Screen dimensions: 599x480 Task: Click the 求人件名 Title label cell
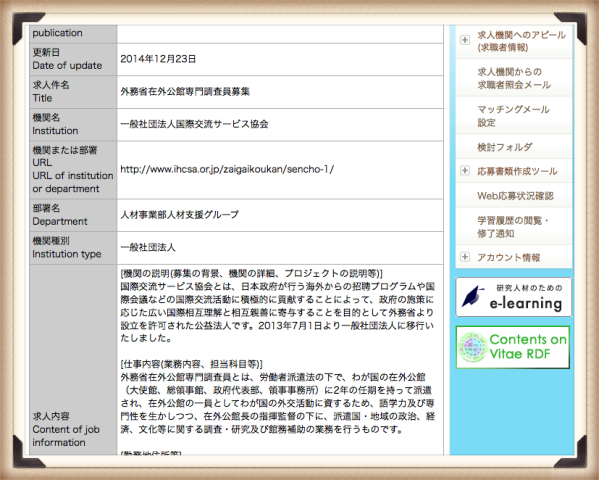pyautogui.click(x=73, y=92)
